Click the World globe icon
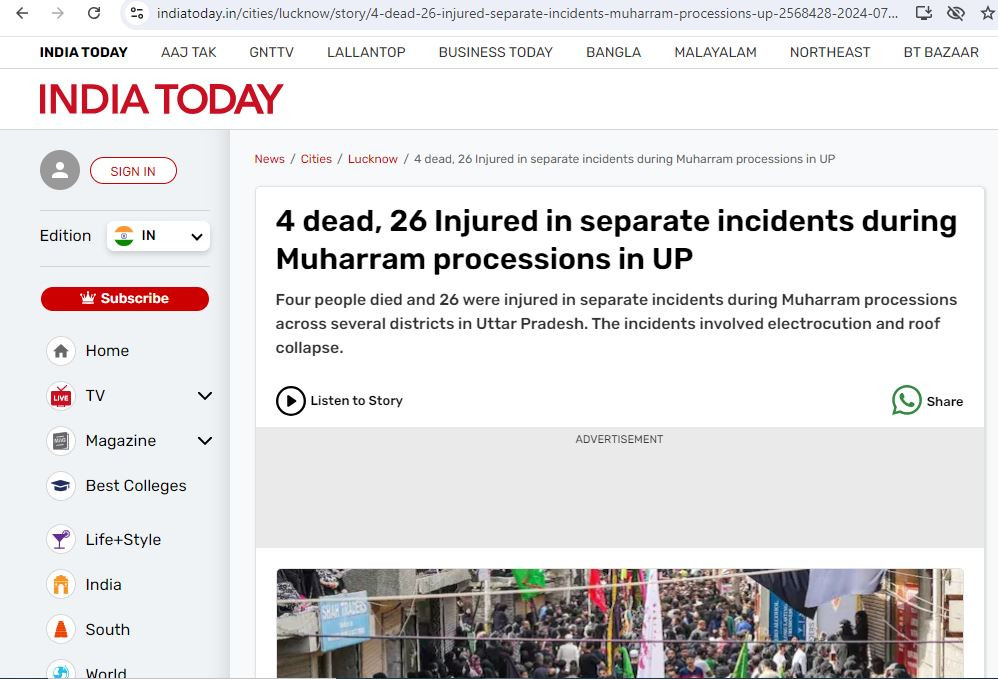 click(x=61, y=671)
